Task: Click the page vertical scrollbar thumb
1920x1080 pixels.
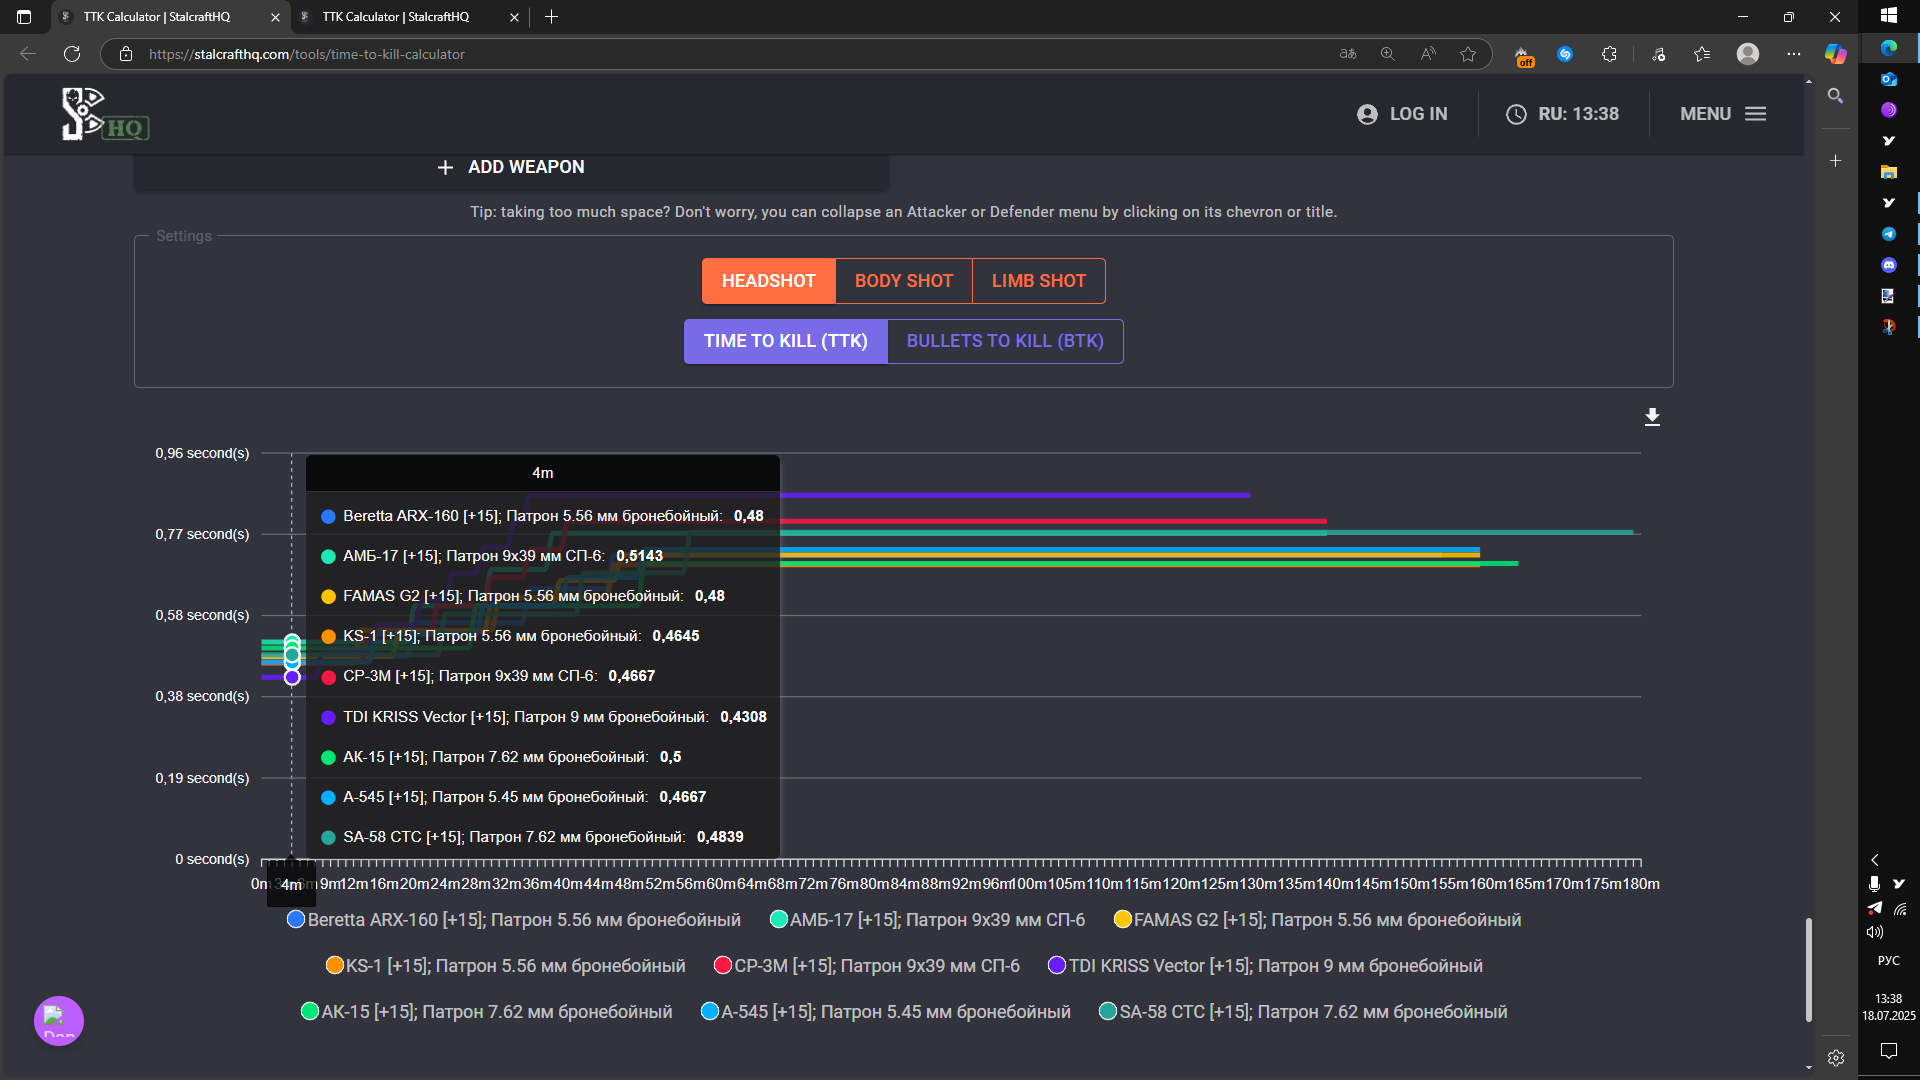Action: click(x=1808, y=970)
